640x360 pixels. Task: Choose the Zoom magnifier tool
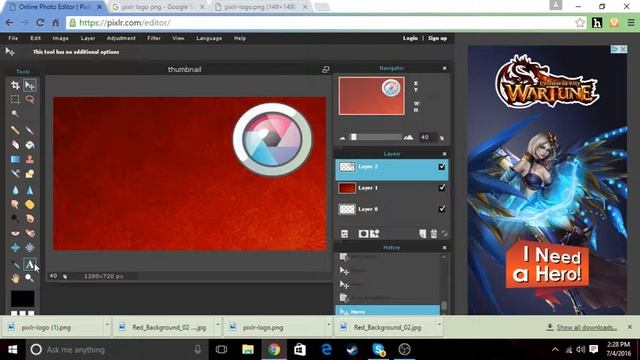(x=29, y=278)
